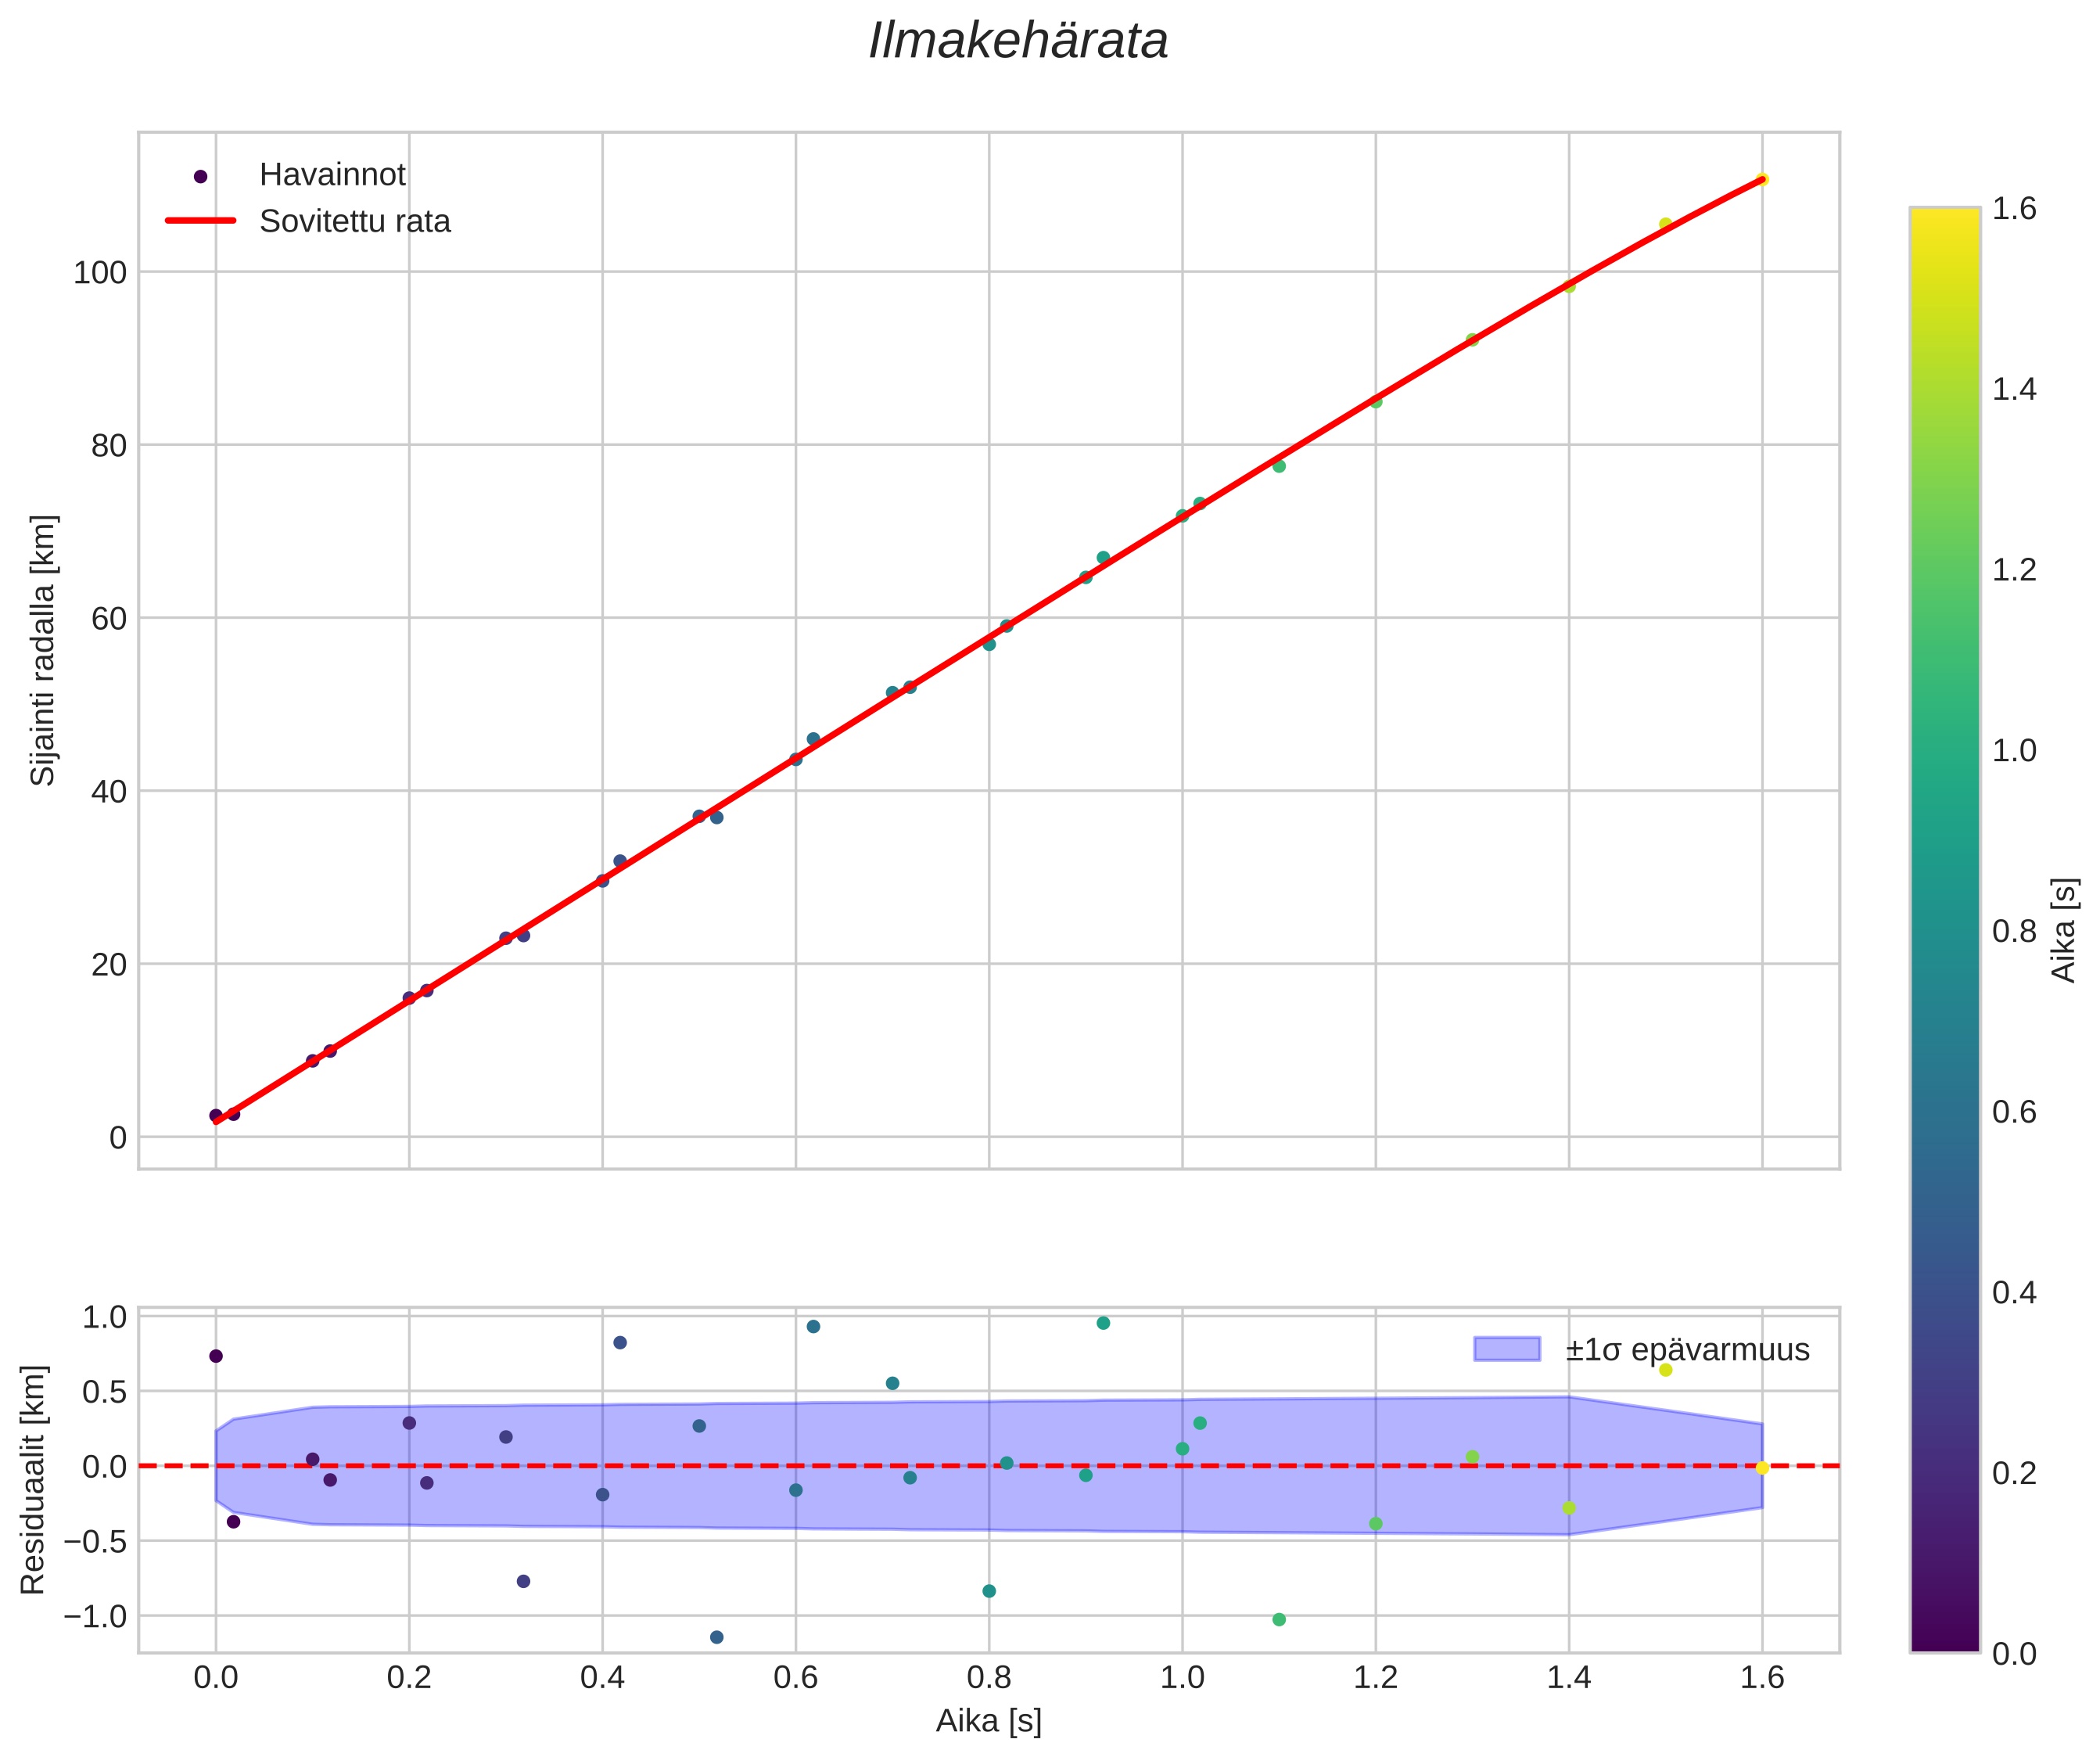The width and height of the screenshot is (2100, 1757).
Task: Click the yellow top of the colorbar
Action: coord(1944,220)
